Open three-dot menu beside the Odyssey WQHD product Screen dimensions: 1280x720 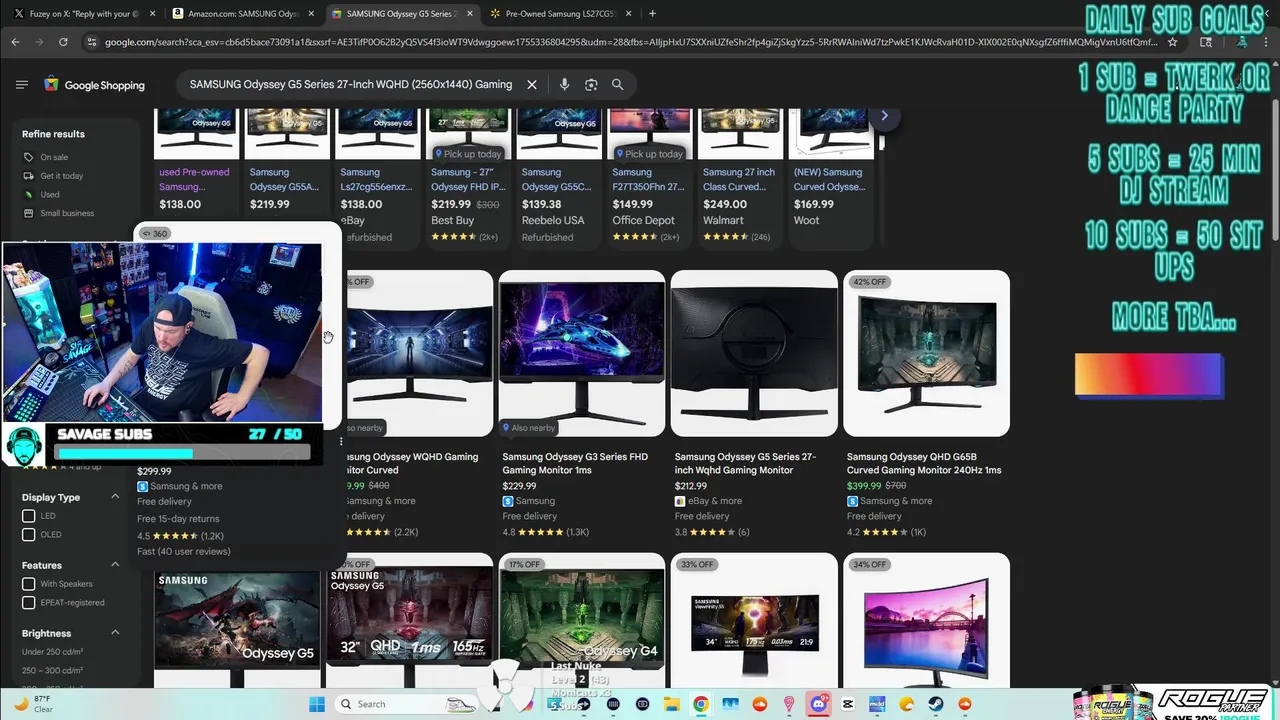click(341, 441)
